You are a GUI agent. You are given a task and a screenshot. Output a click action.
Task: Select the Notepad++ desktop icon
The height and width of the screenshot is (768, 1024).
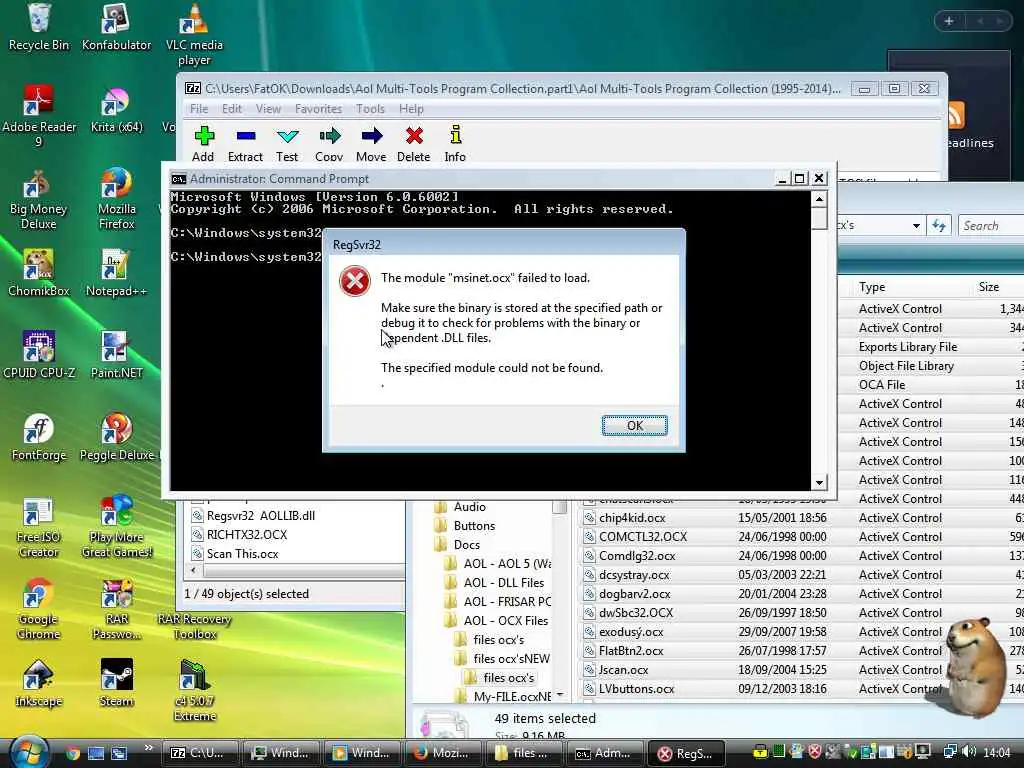(116, 273)
